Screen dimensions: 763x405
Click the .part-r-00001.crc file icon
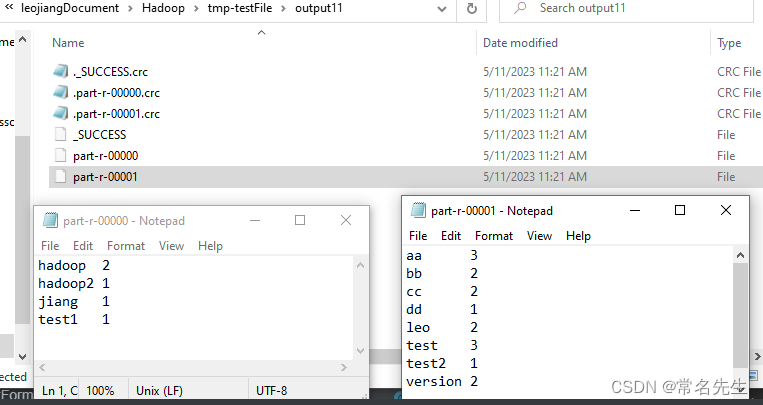click(60, 113)
